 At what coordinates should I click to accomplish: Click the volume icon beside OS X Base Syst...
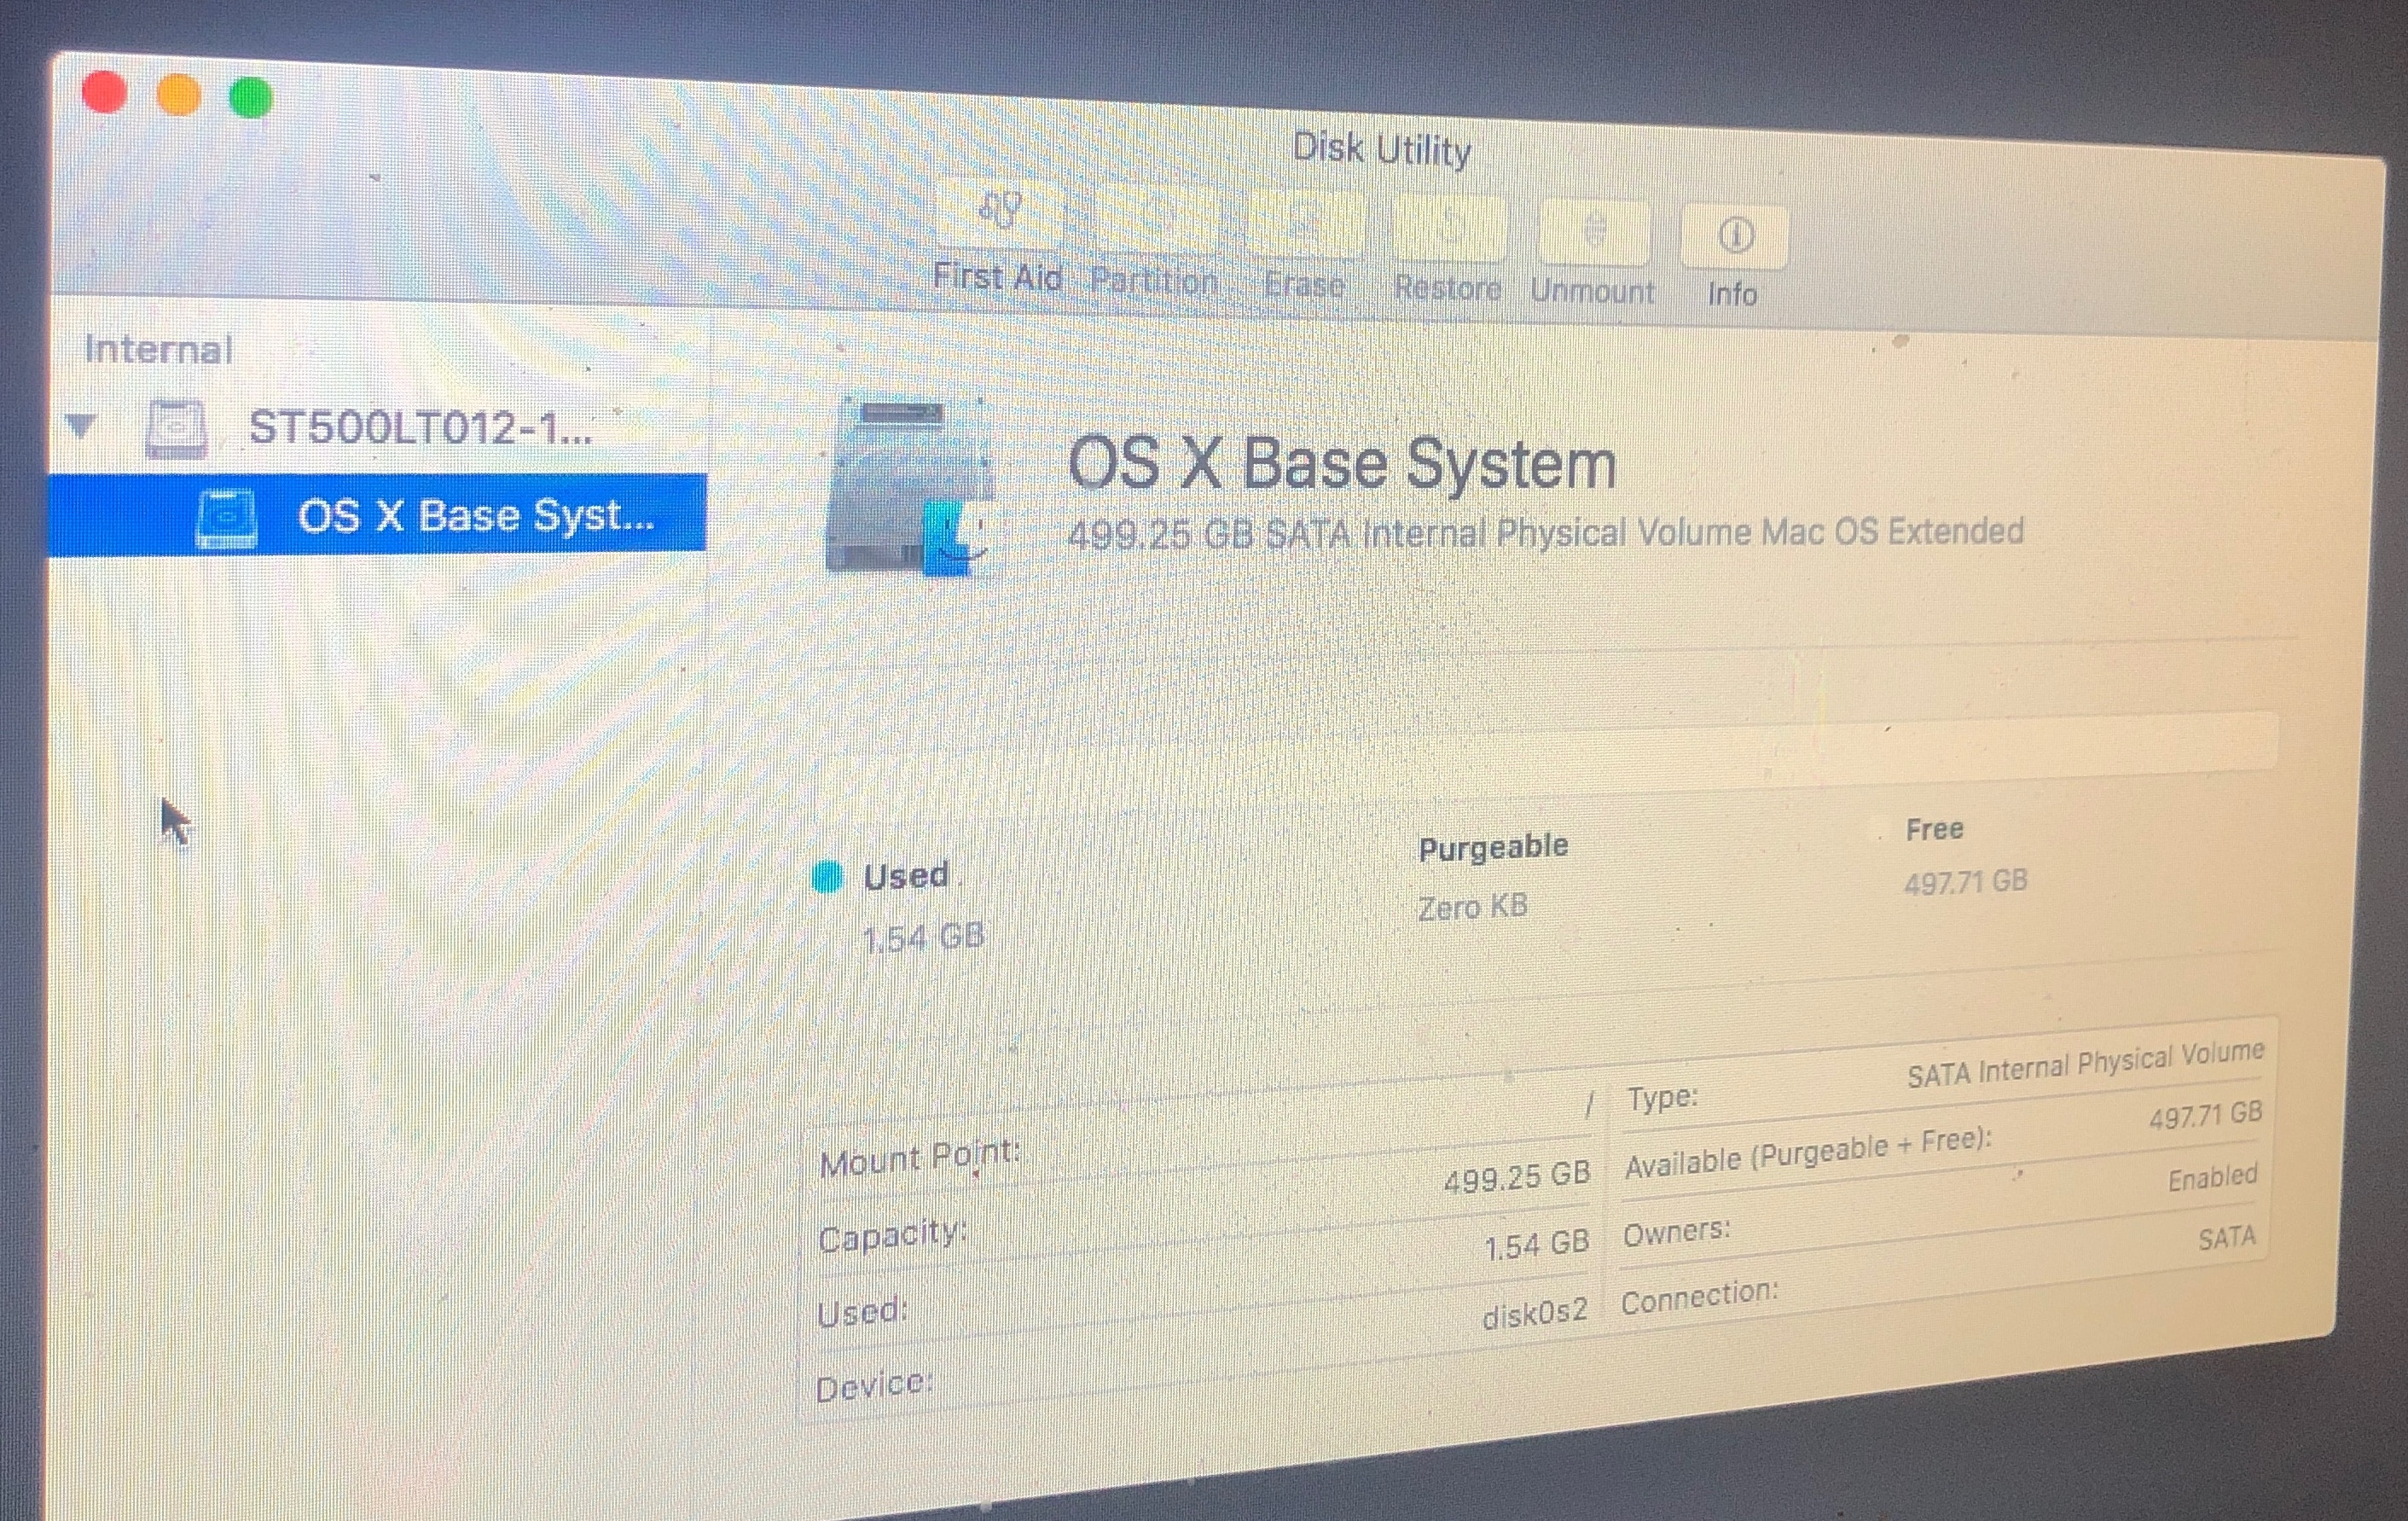(228, 516)
